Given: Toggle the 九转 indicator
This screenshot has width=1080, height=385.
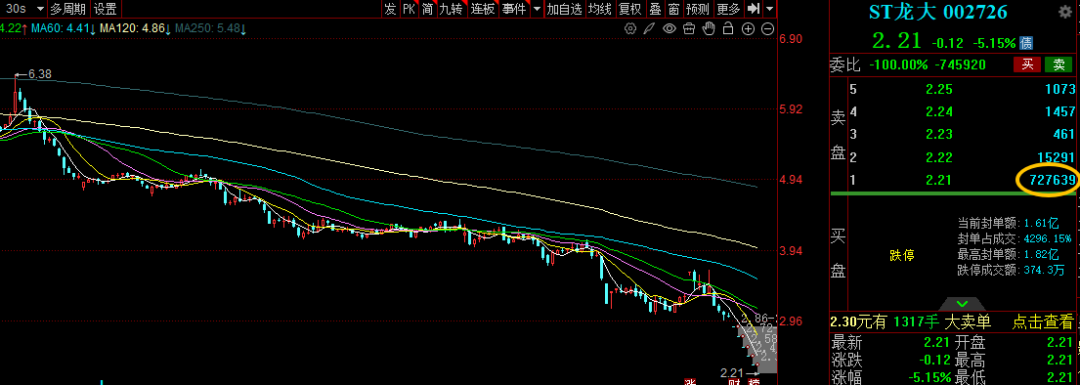Looking at the screenshot, I should pyautogui.click(x=452, y=9).
